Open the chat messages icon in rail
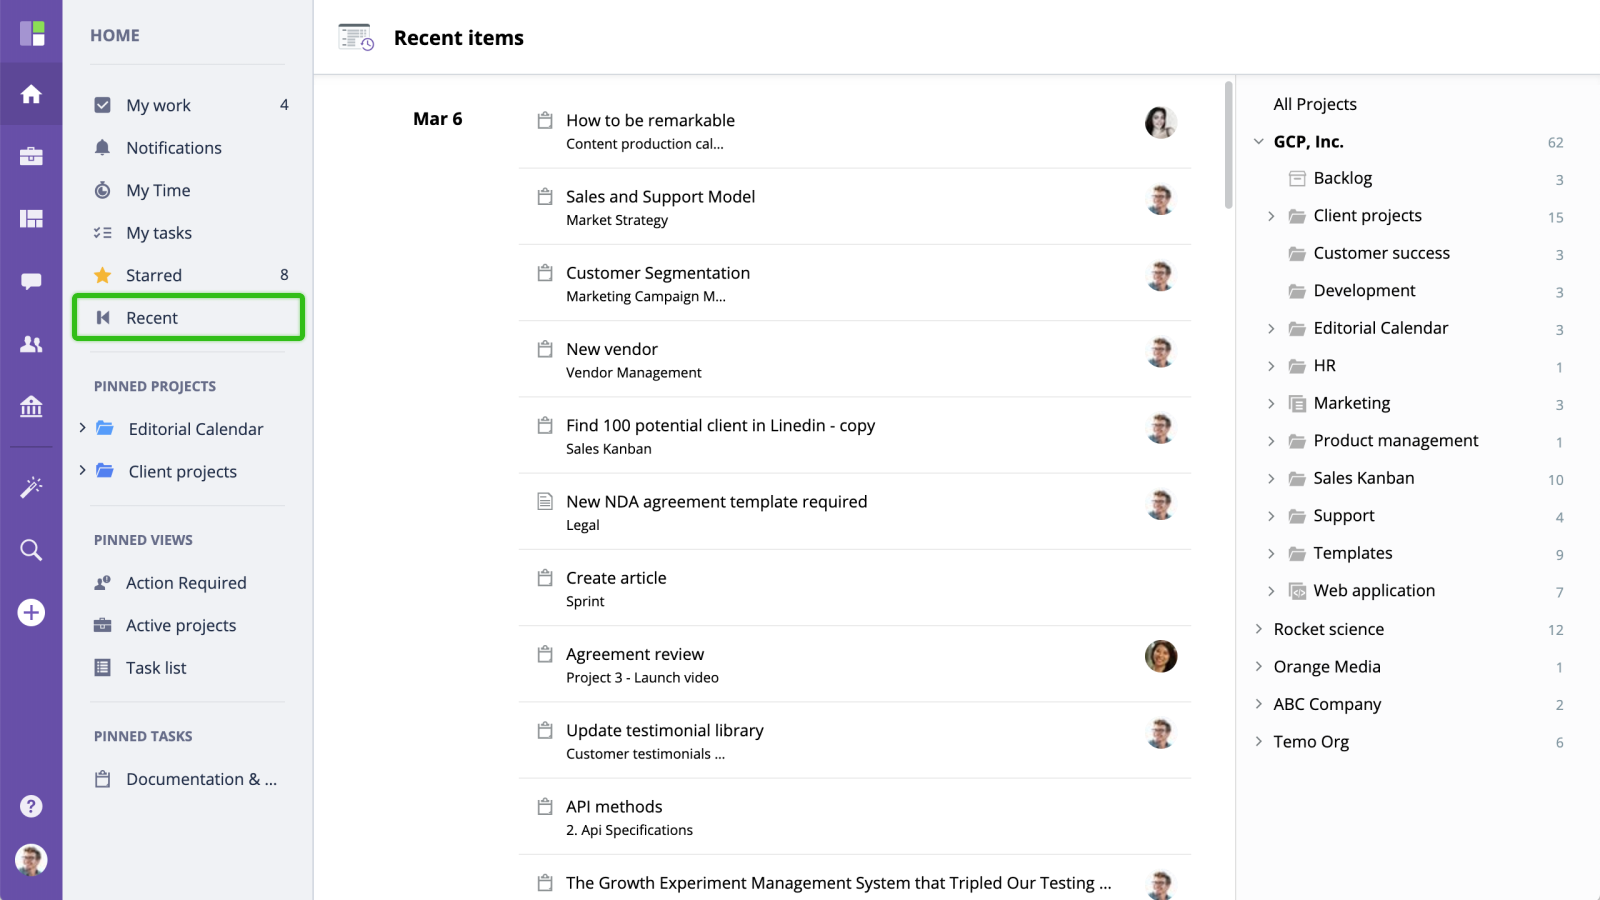This screenshot has height=900, width=1600. (x=31, y=281)
